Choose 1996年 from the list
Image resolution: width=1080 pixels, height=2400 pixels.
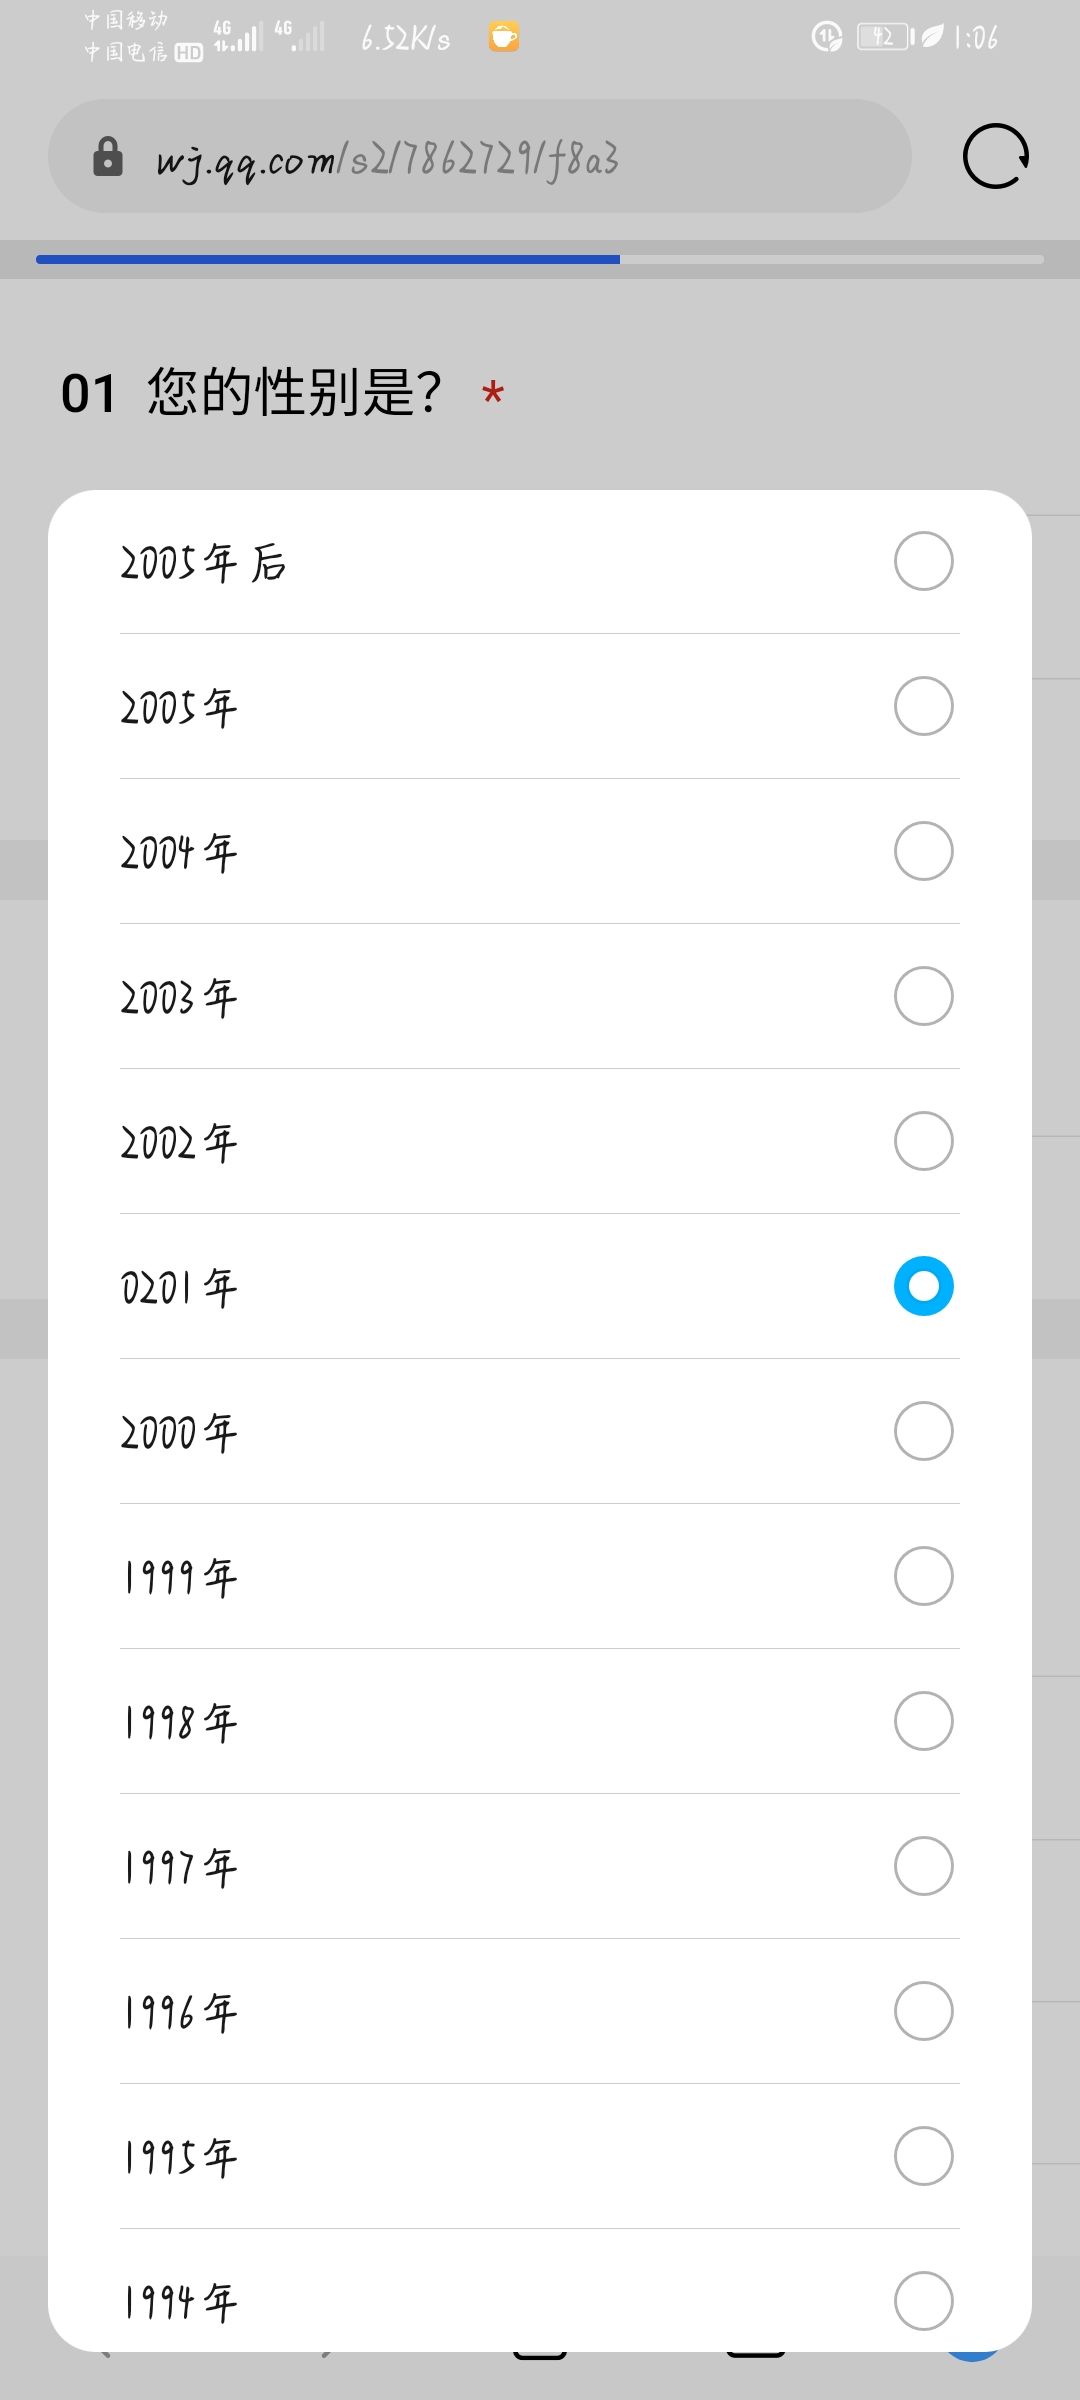pyautogui.click(x=540, y=2011)
